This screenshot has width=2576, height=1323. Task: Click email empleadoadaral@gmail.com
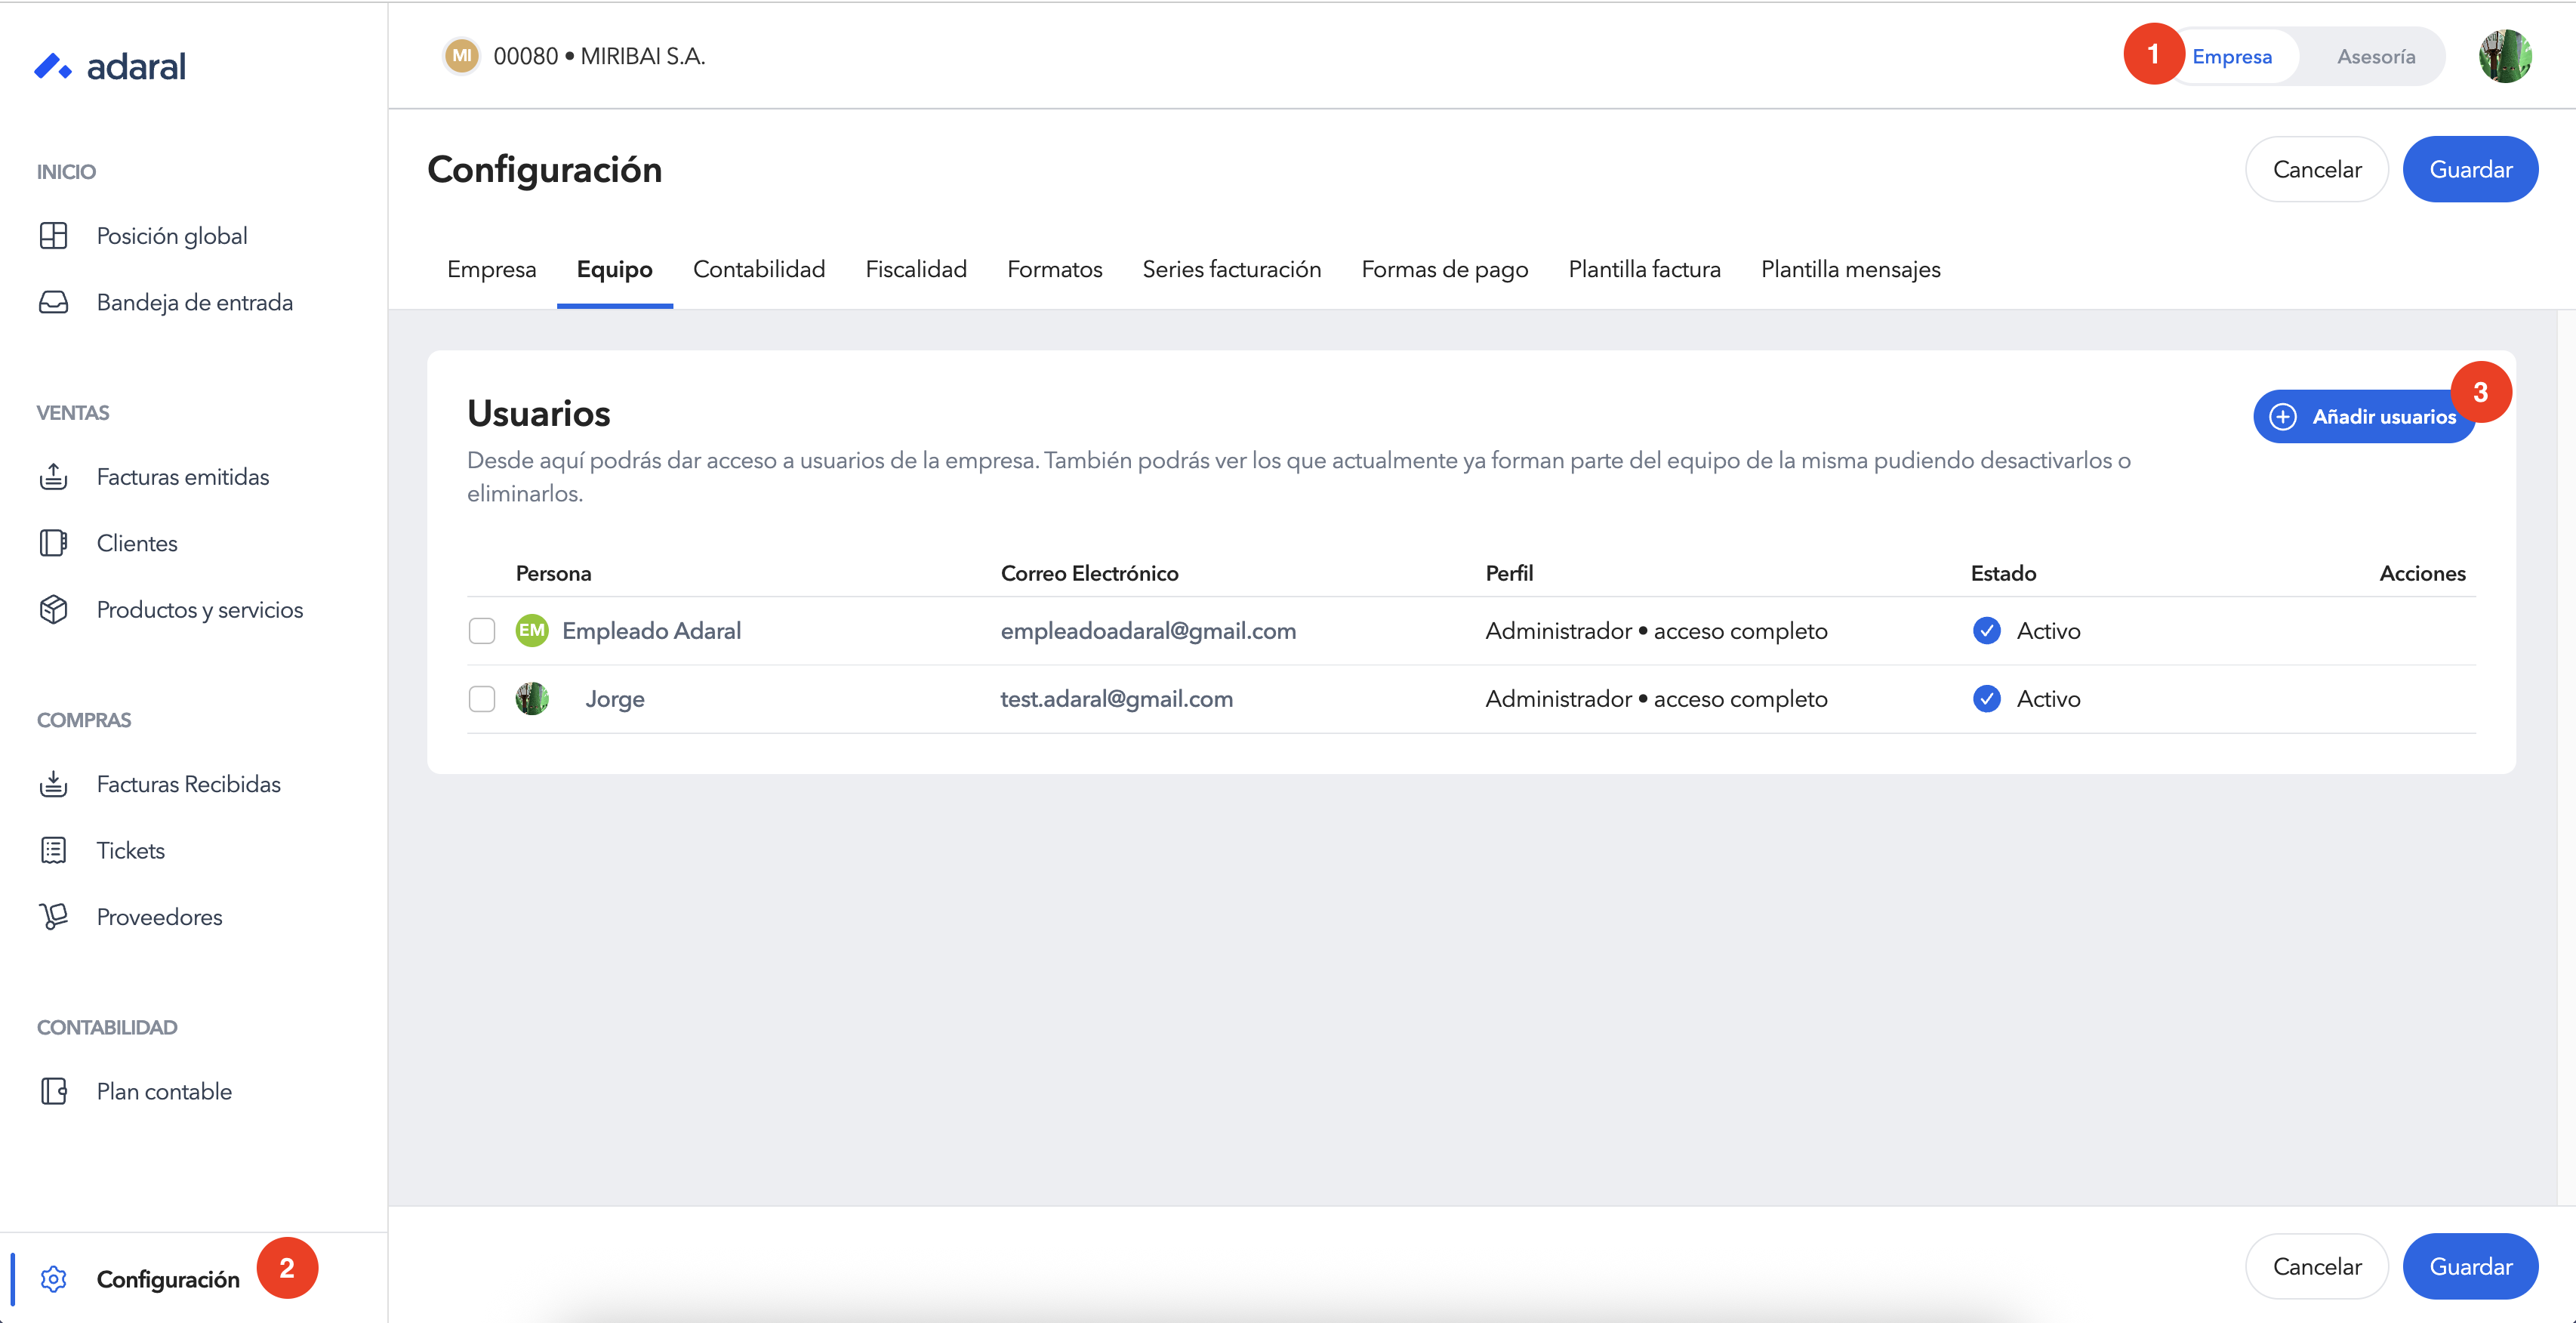click(x=1148, y=630)
